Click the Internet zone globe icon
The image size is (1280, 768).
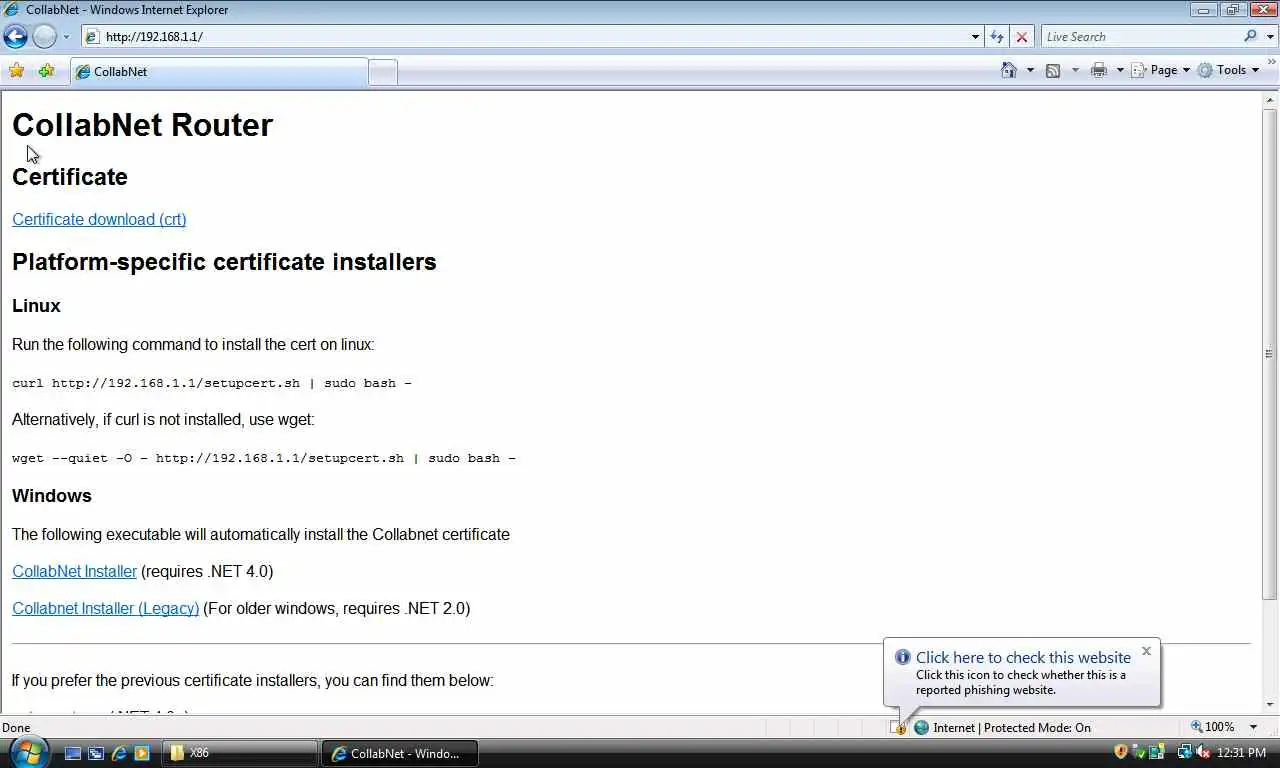(922, 728)
